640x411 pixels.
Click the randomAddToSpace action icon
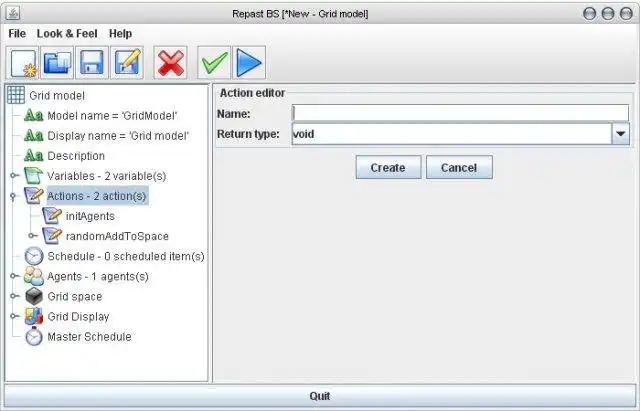pos(52,236)
